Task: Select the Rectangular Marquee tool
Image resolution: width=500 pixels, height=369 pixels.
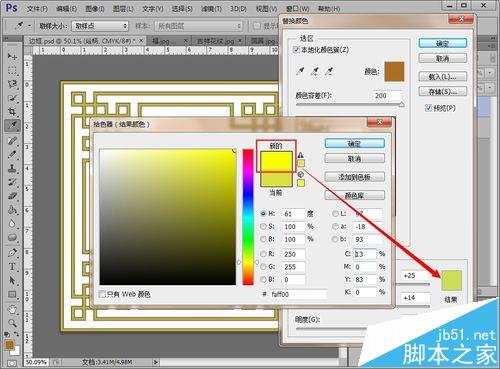Action: 12,70
